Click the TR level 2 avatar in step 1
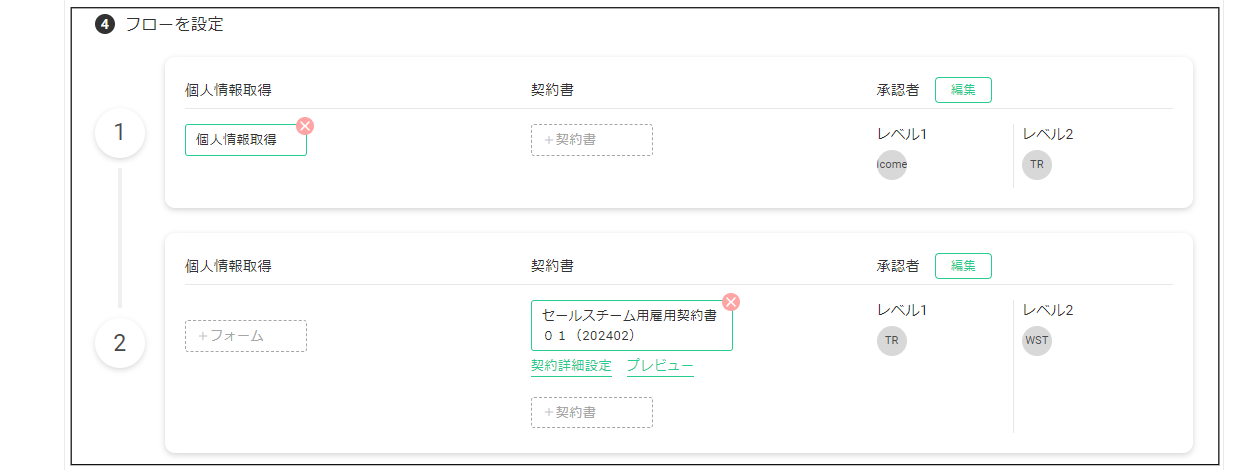Image resolution: width=1258 pixels, height=470 pixels. (x=1037, y=164)
